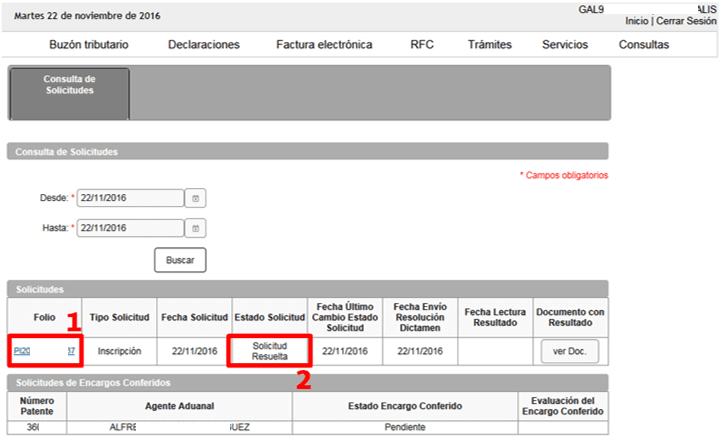Screen dimensions: 724x448
Task: Click Buscar button
Action: 180,260
